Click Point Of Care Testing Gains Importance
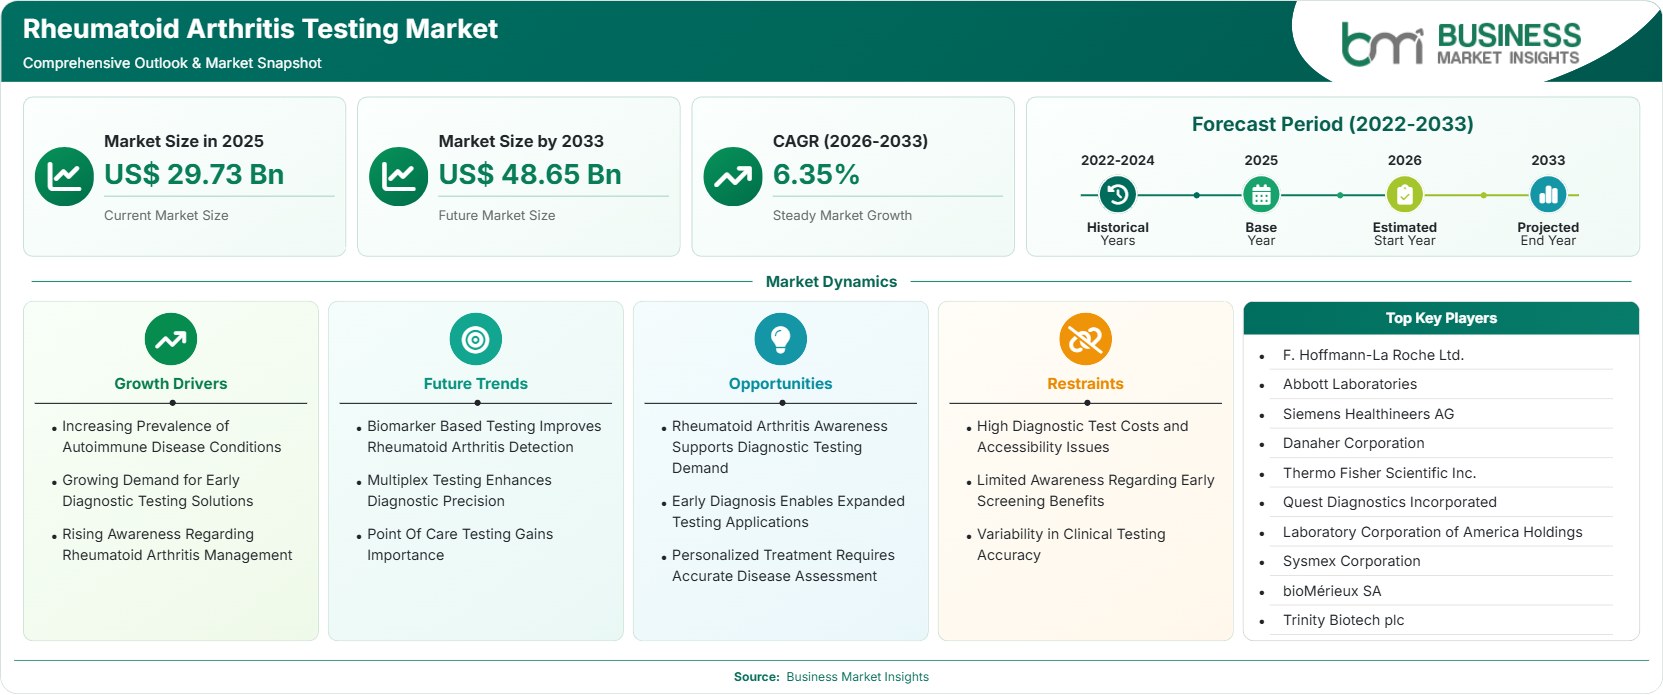Viewport: 1663px width, 695px height. tap(460, 545)
